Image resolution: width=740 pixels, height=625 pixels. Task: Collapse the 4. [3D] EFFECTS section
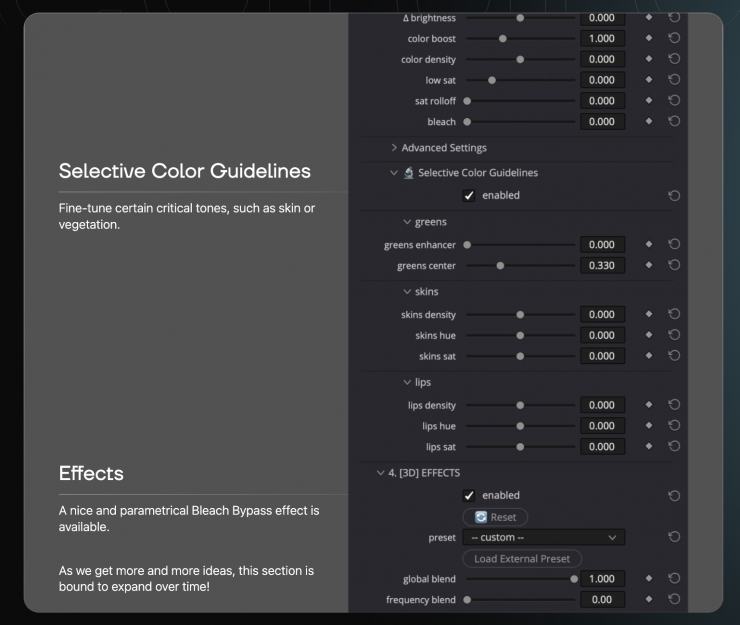(x=380, y=473)
